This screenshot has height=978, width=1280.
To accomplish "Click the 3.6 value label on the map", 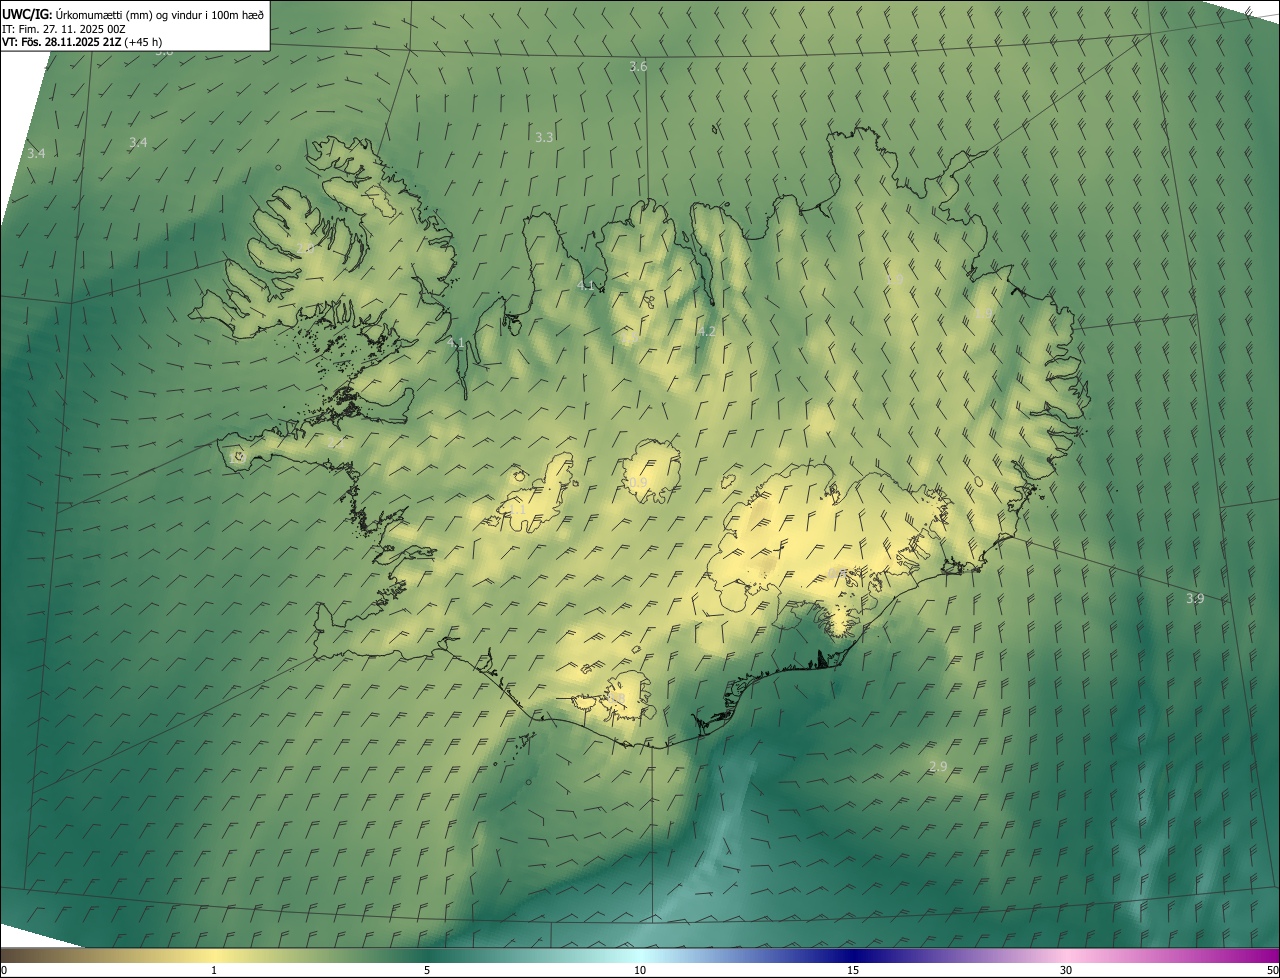I will [x=638, y=67].
